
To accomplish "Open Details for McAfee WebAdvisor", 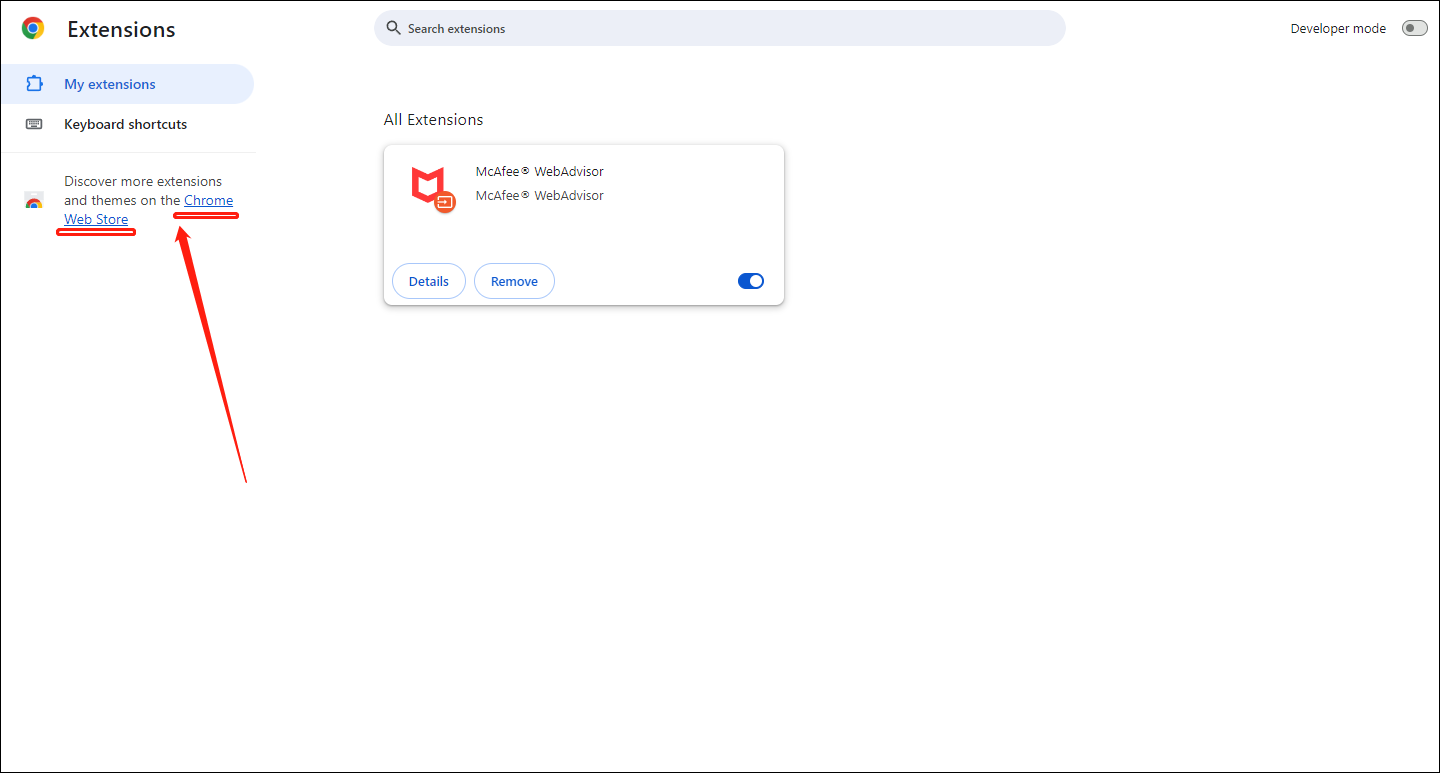I will click(x=428, y=281).
